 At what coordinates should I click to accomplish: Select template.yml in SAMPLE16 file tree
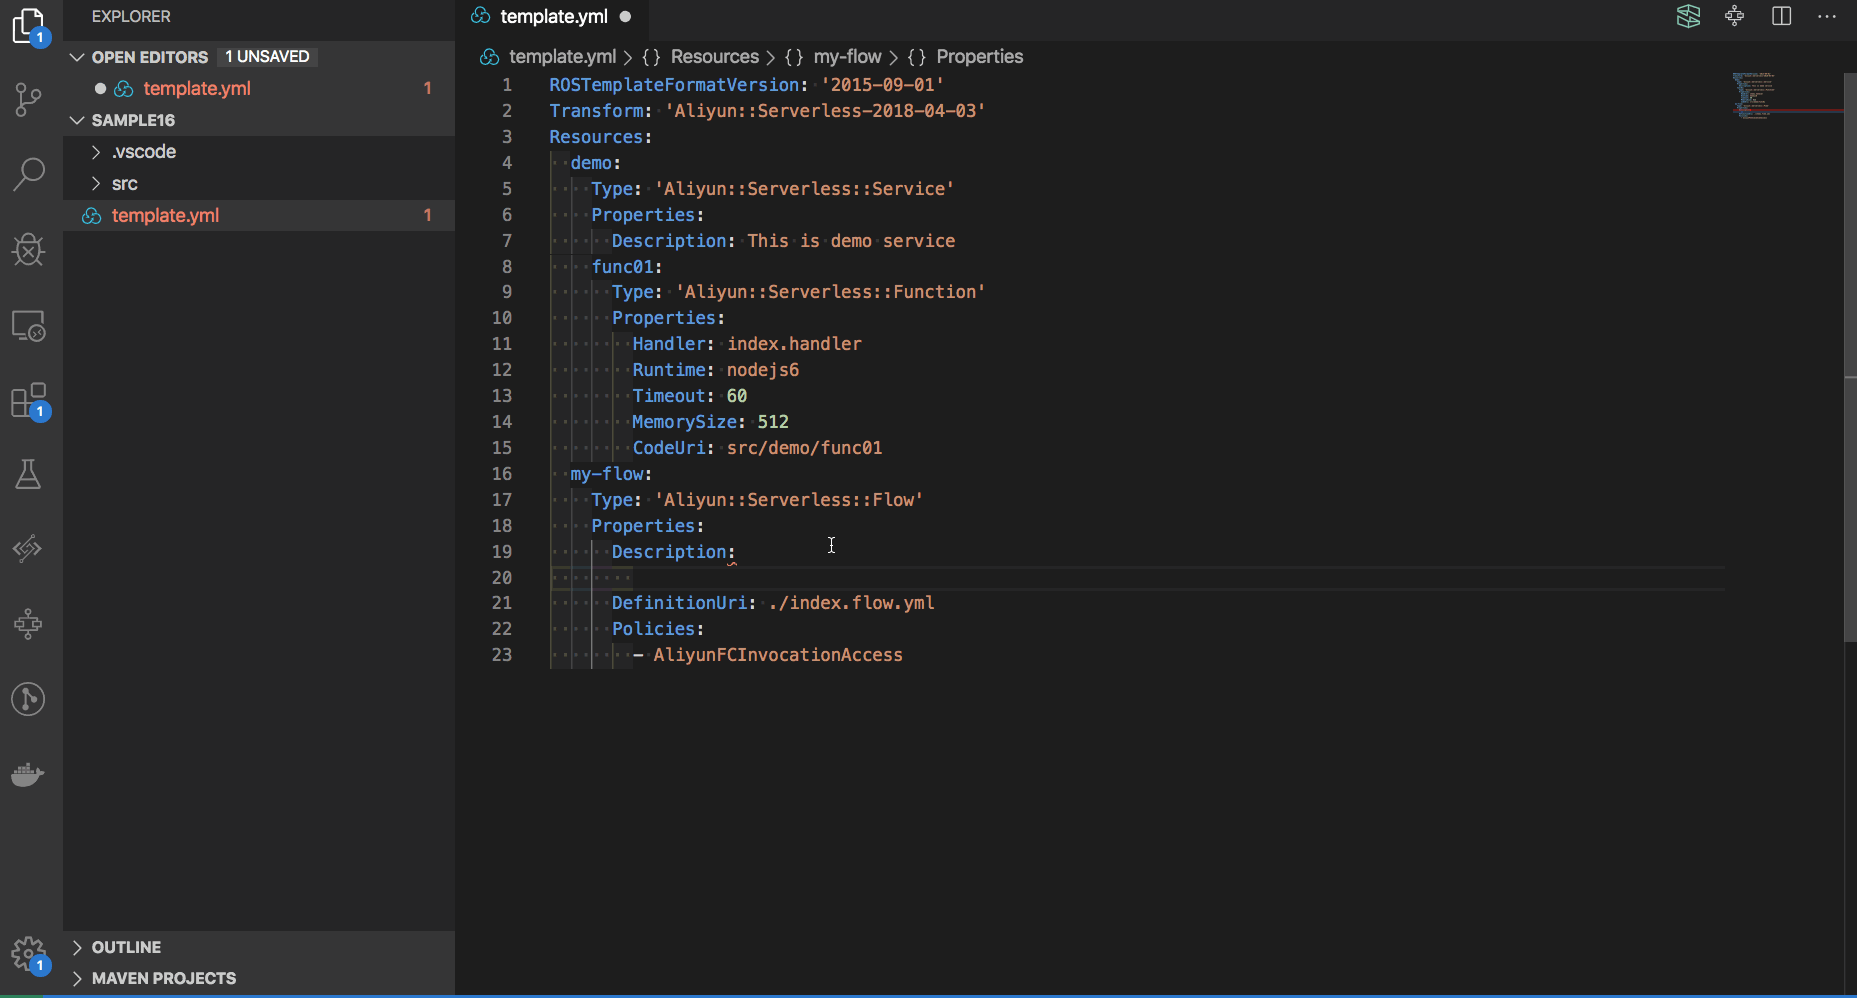tap(259, 215)
